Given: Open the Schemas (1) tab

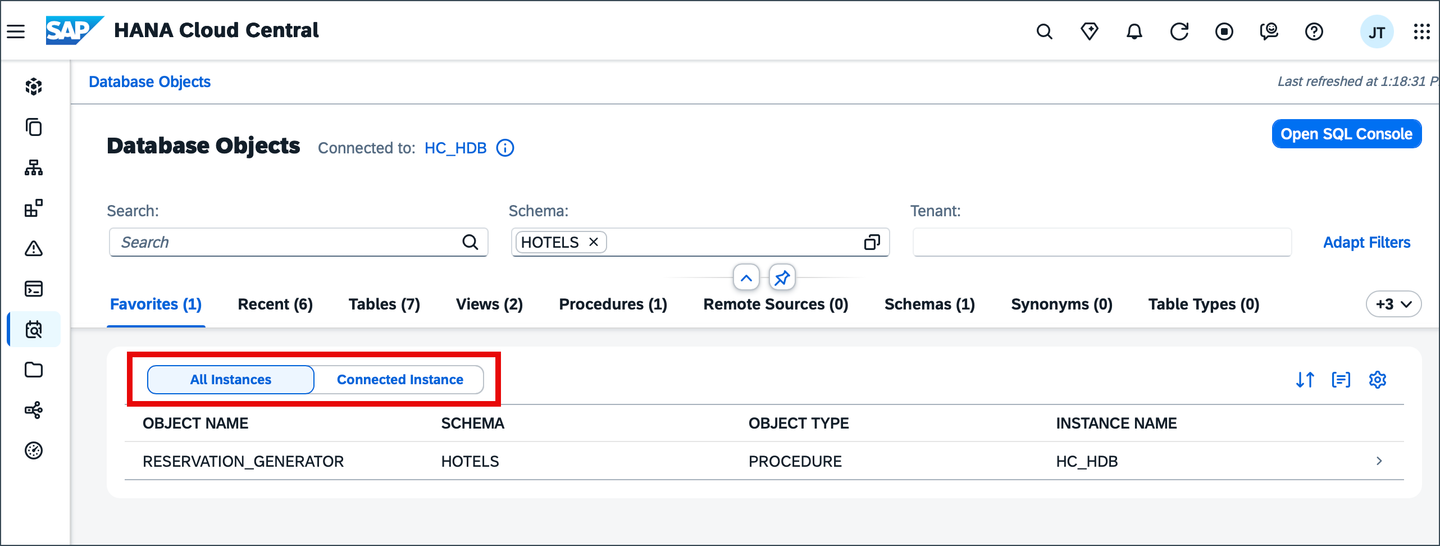Looking at the screenshot, I should pyautogui.click(x=930, y=304).
